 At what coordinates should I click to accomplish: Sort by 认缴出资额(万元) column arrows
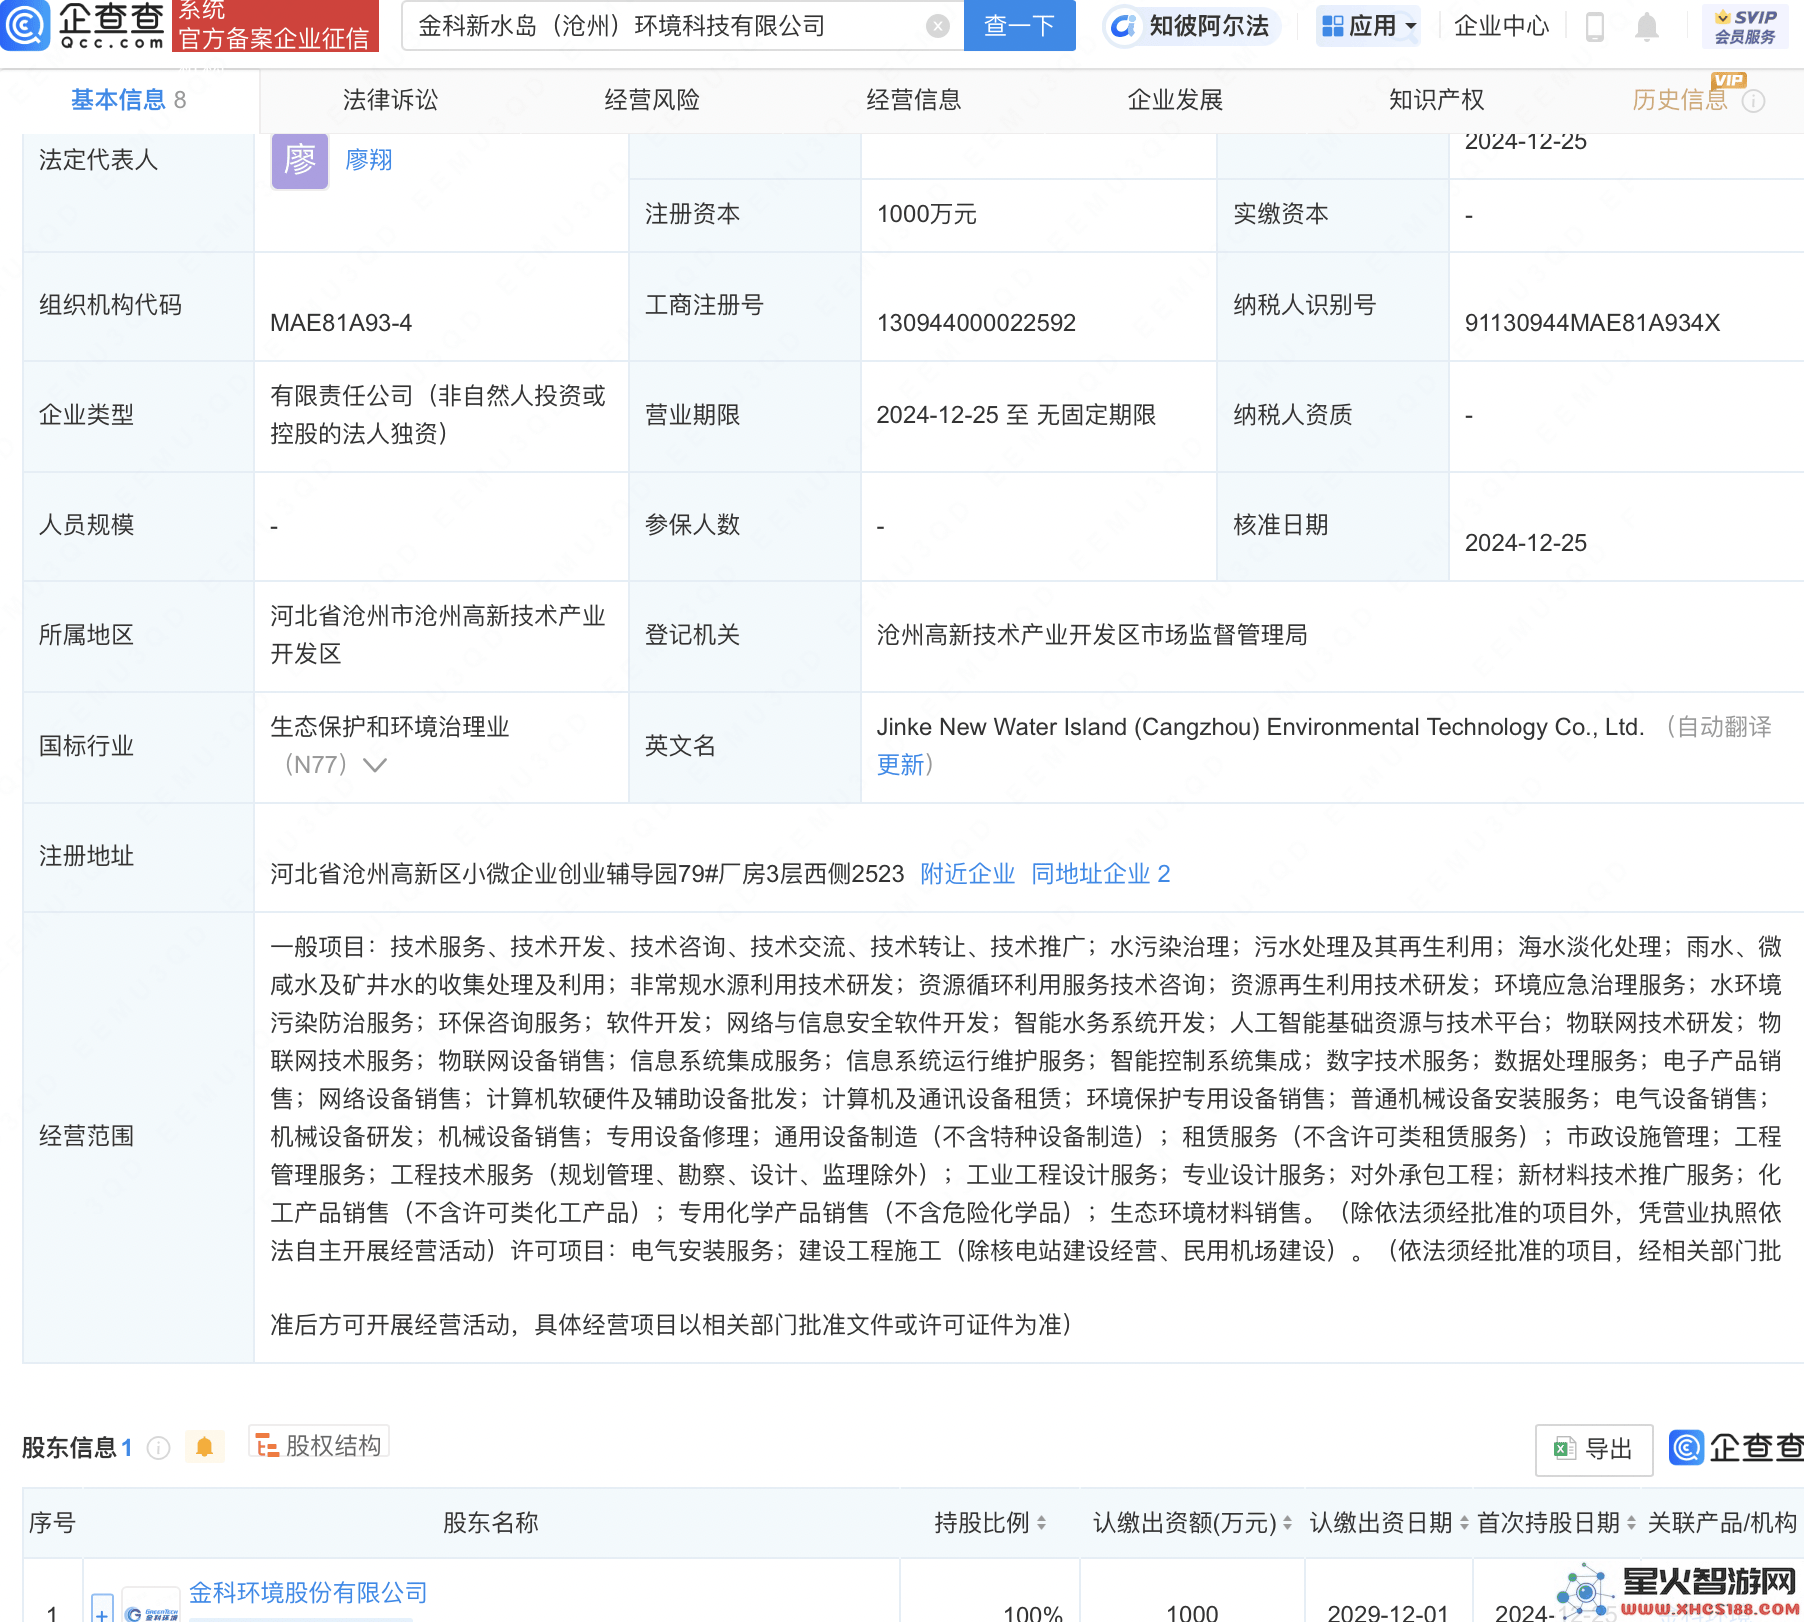click(x=1287, y=1523)
